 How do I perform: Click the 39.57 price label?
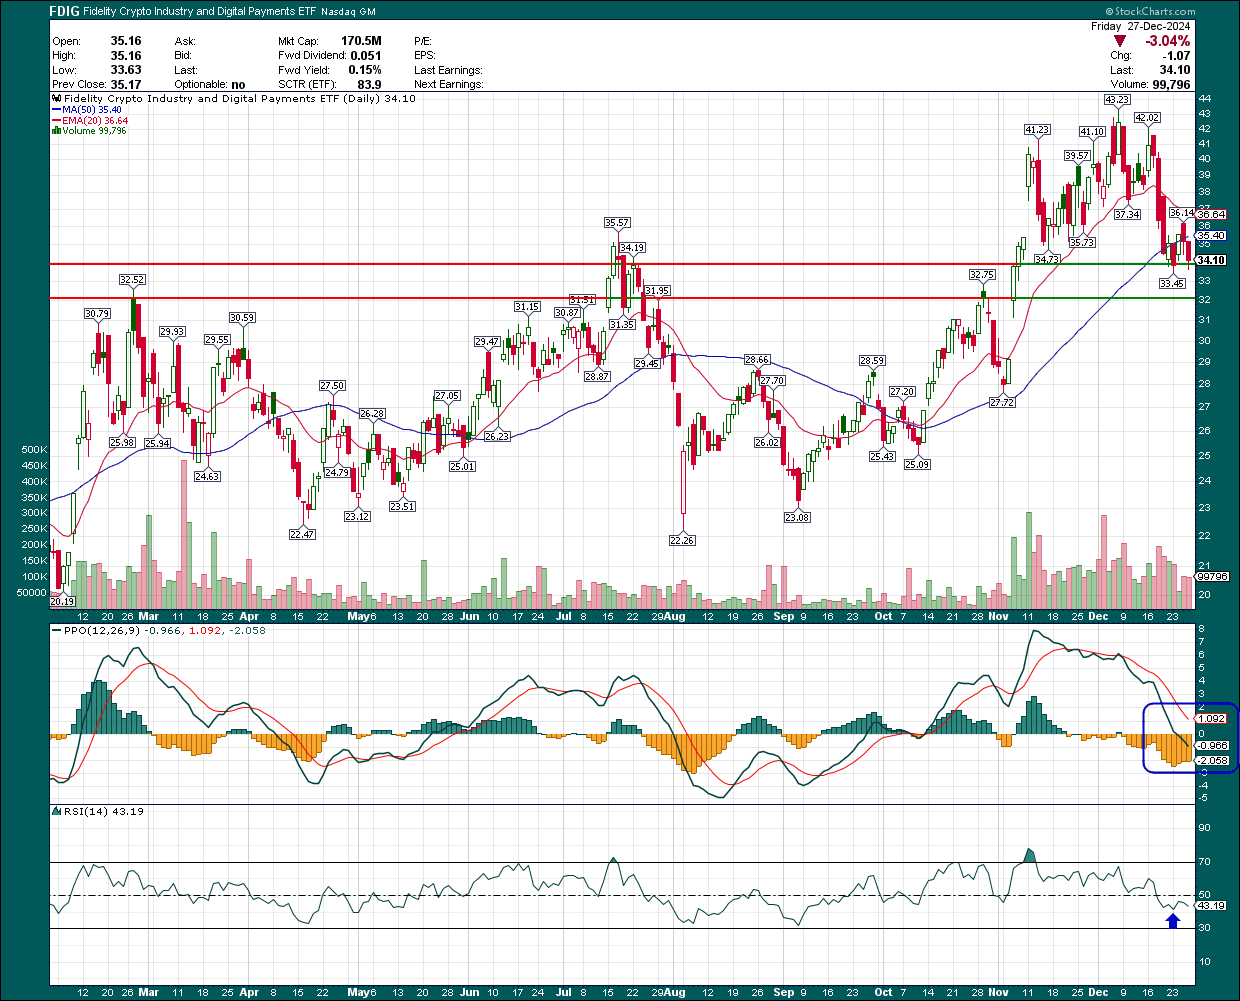[x=1077, y=156]
